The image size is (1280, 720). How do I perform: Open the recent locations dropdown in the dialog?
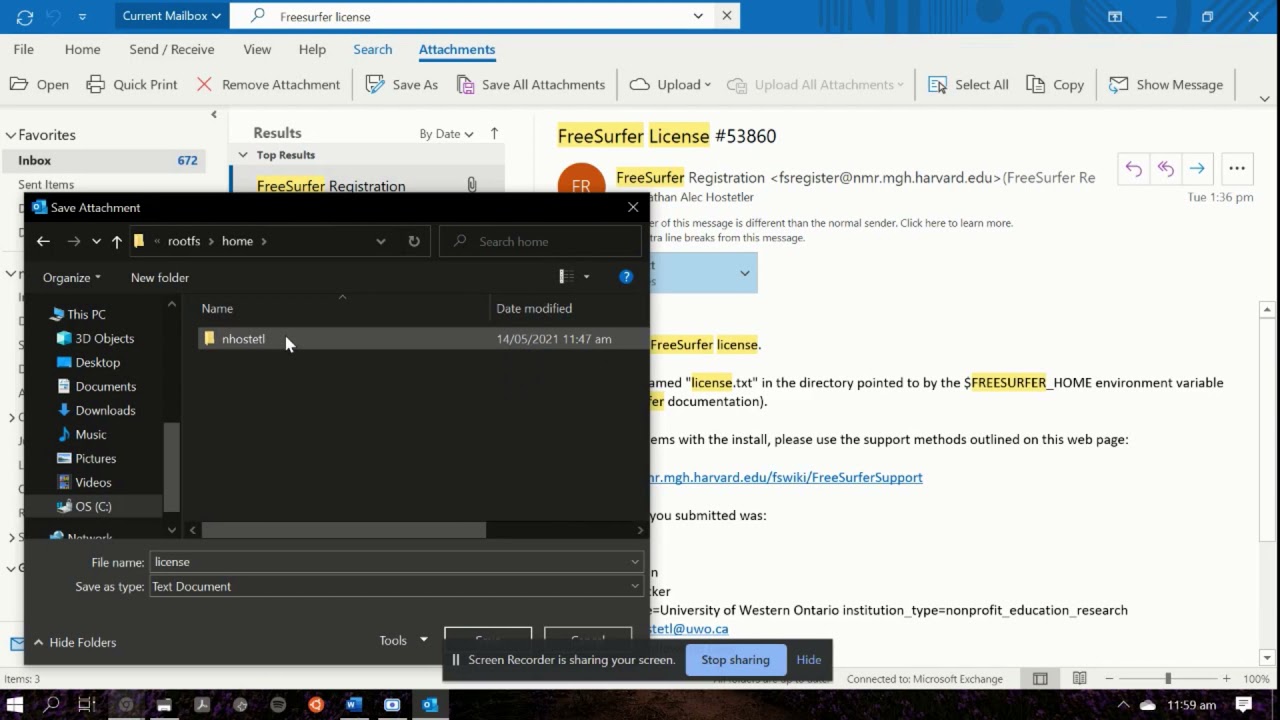point(96,241)
